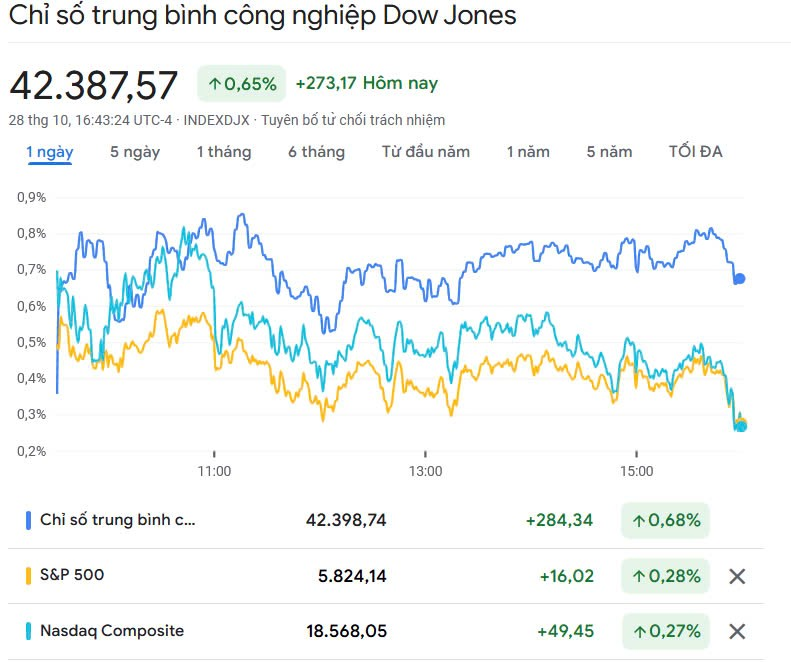
Task: Click the 0,28% up-arrow badge for S&P 500
Action: click(664, 576)
